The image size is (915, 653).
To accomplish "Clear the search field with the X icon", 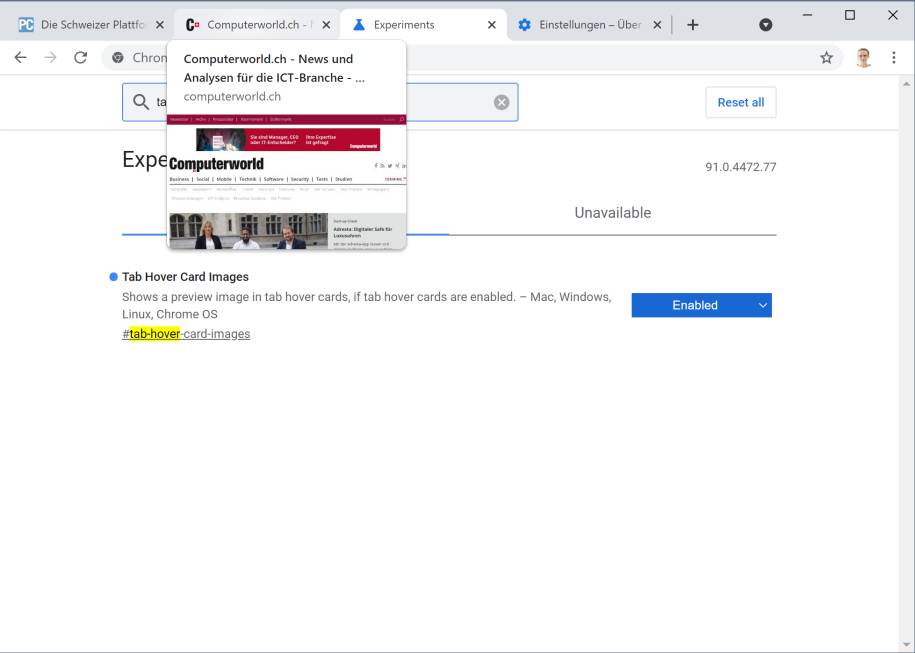I will click(x=500, y=101).
